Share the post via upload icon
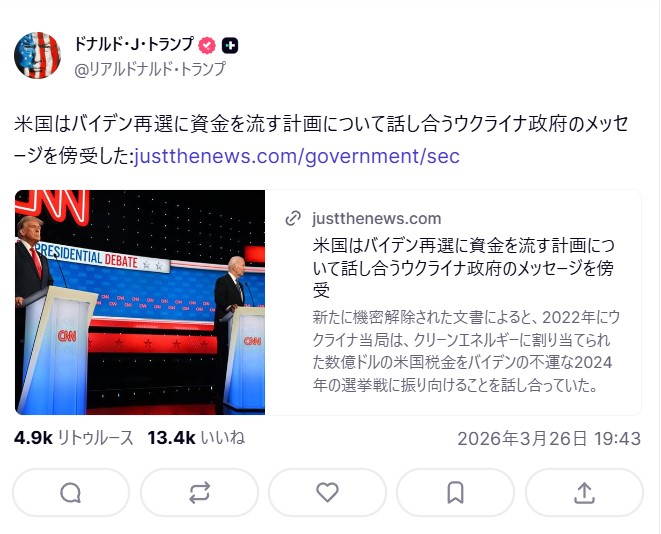This screenshot has height=534, width=661. click(584, 492)
